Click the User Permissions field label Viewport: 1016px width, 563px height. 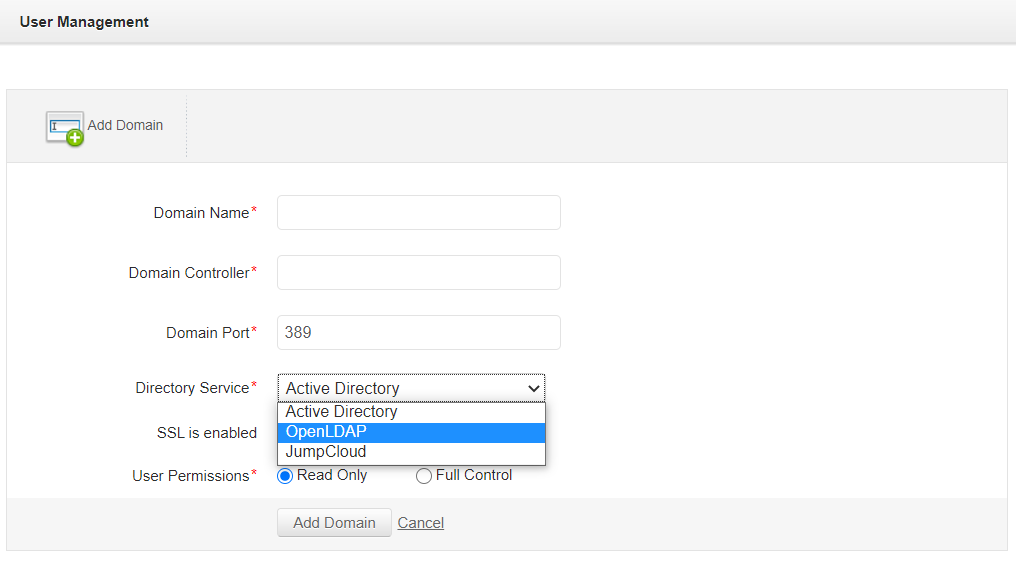(191, 476)
